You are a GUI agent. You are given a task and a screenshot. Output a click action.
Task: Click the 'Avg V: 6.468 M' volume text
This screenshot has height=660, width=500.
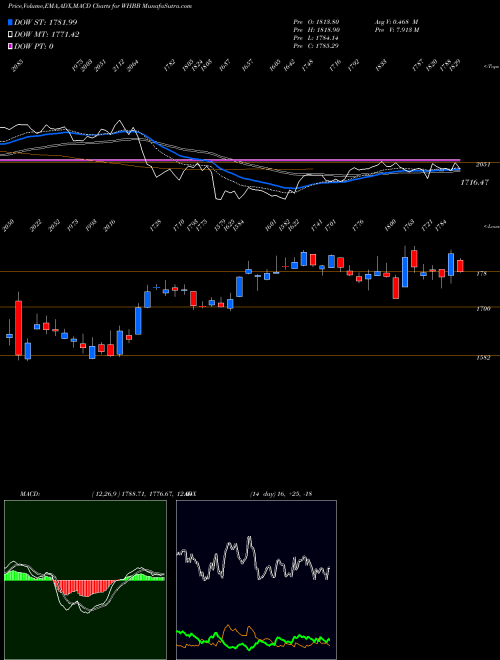(396, 21)
